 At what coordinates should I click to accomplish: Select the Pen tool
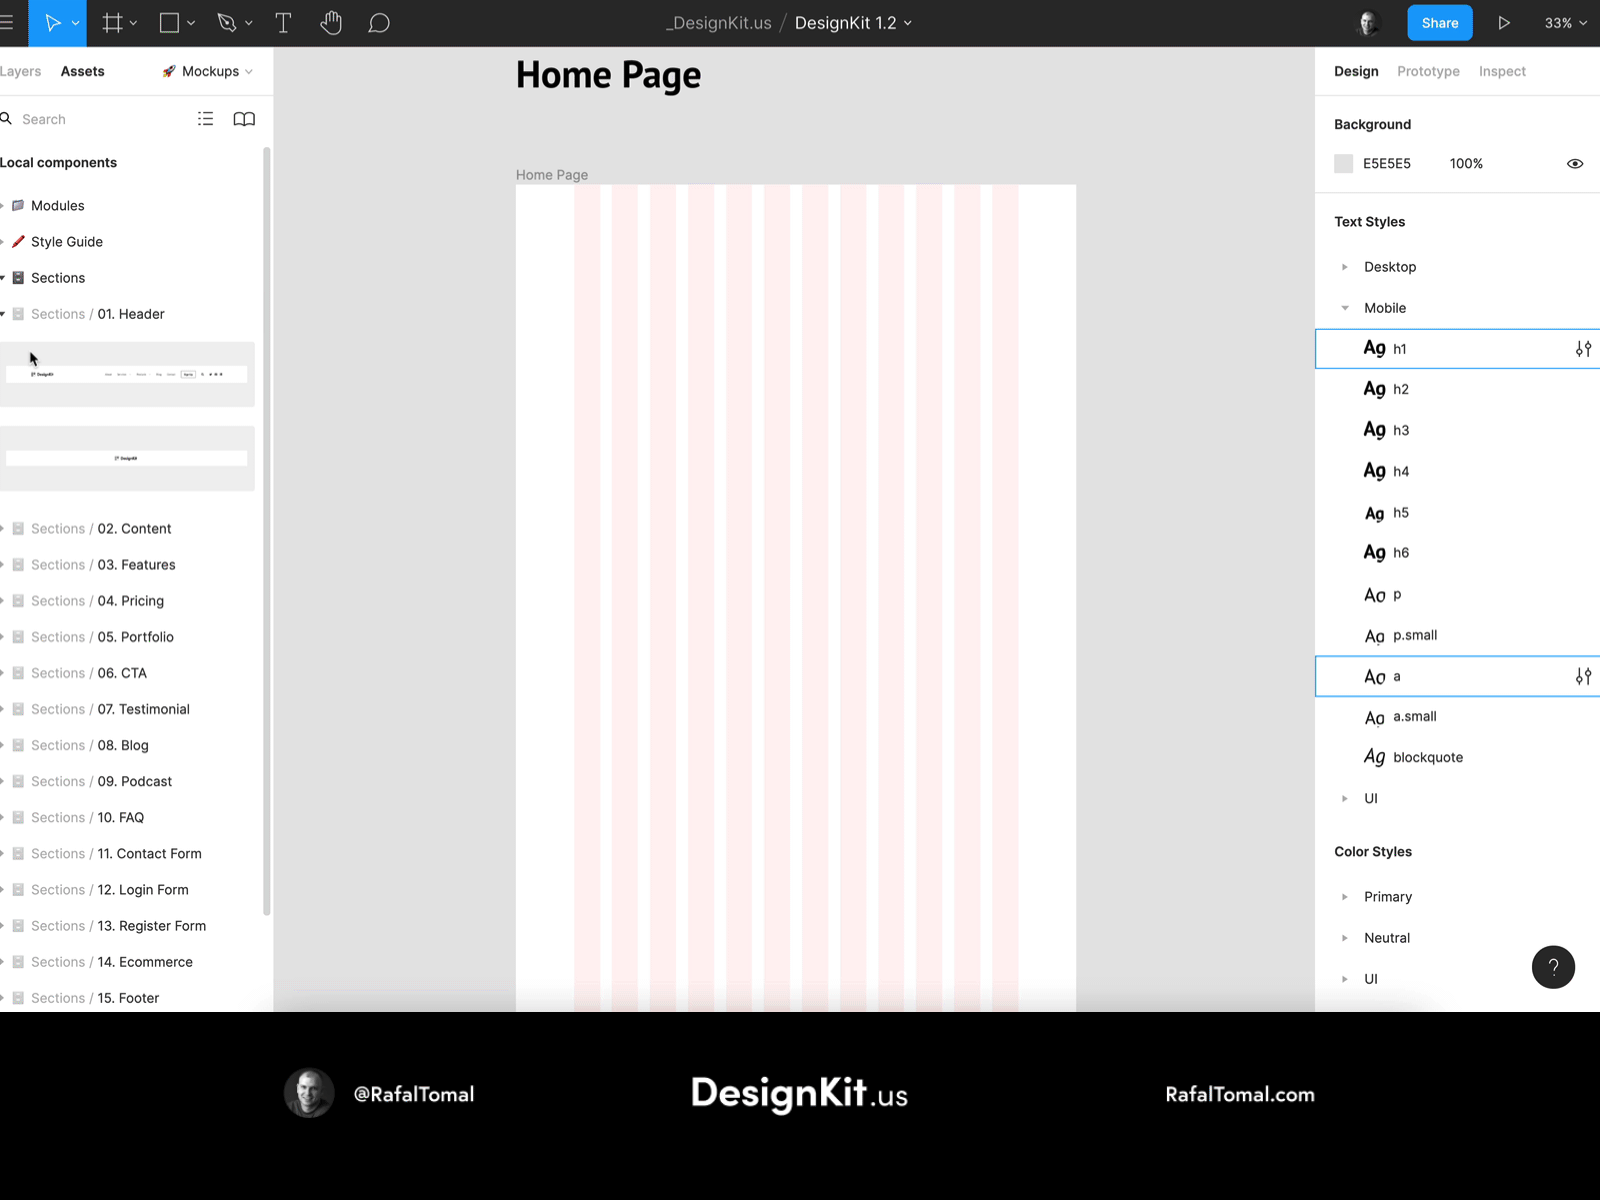pos(227,23)
